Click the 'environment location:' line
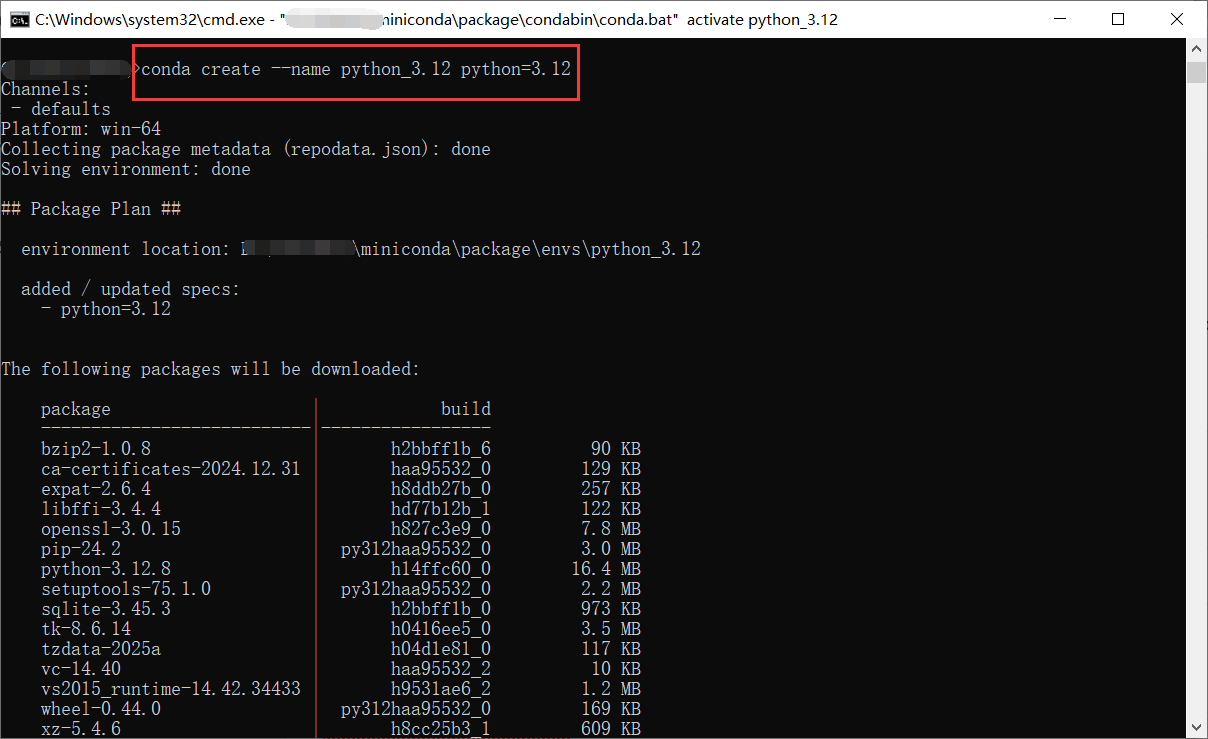Viewport: 1208px width, 739px height. pos(361,249)
